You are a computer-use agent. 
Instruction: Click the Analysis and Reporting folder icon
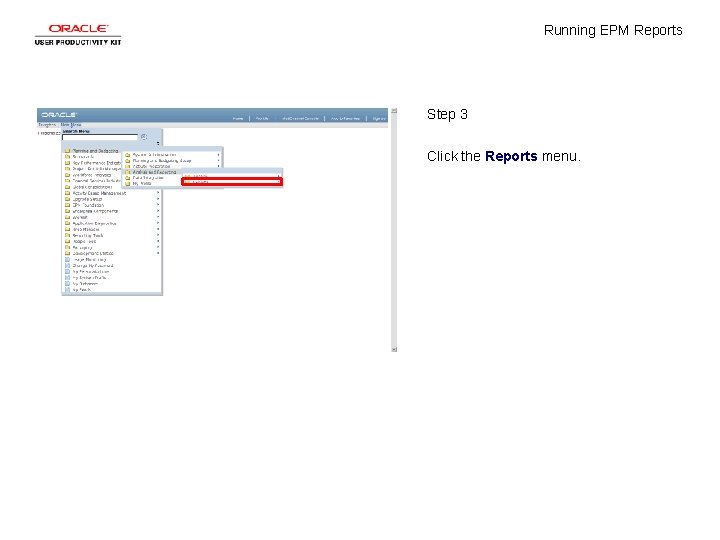coord(128,172)
